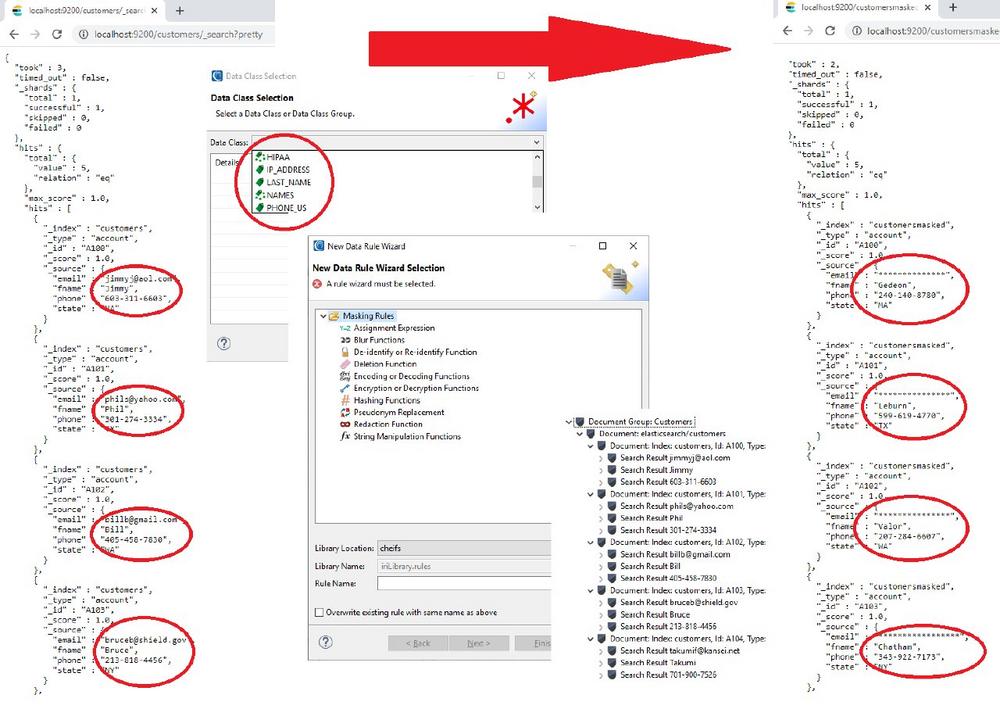Switch to the localhost:9200/customers/_search browser tab

(80, 10)
